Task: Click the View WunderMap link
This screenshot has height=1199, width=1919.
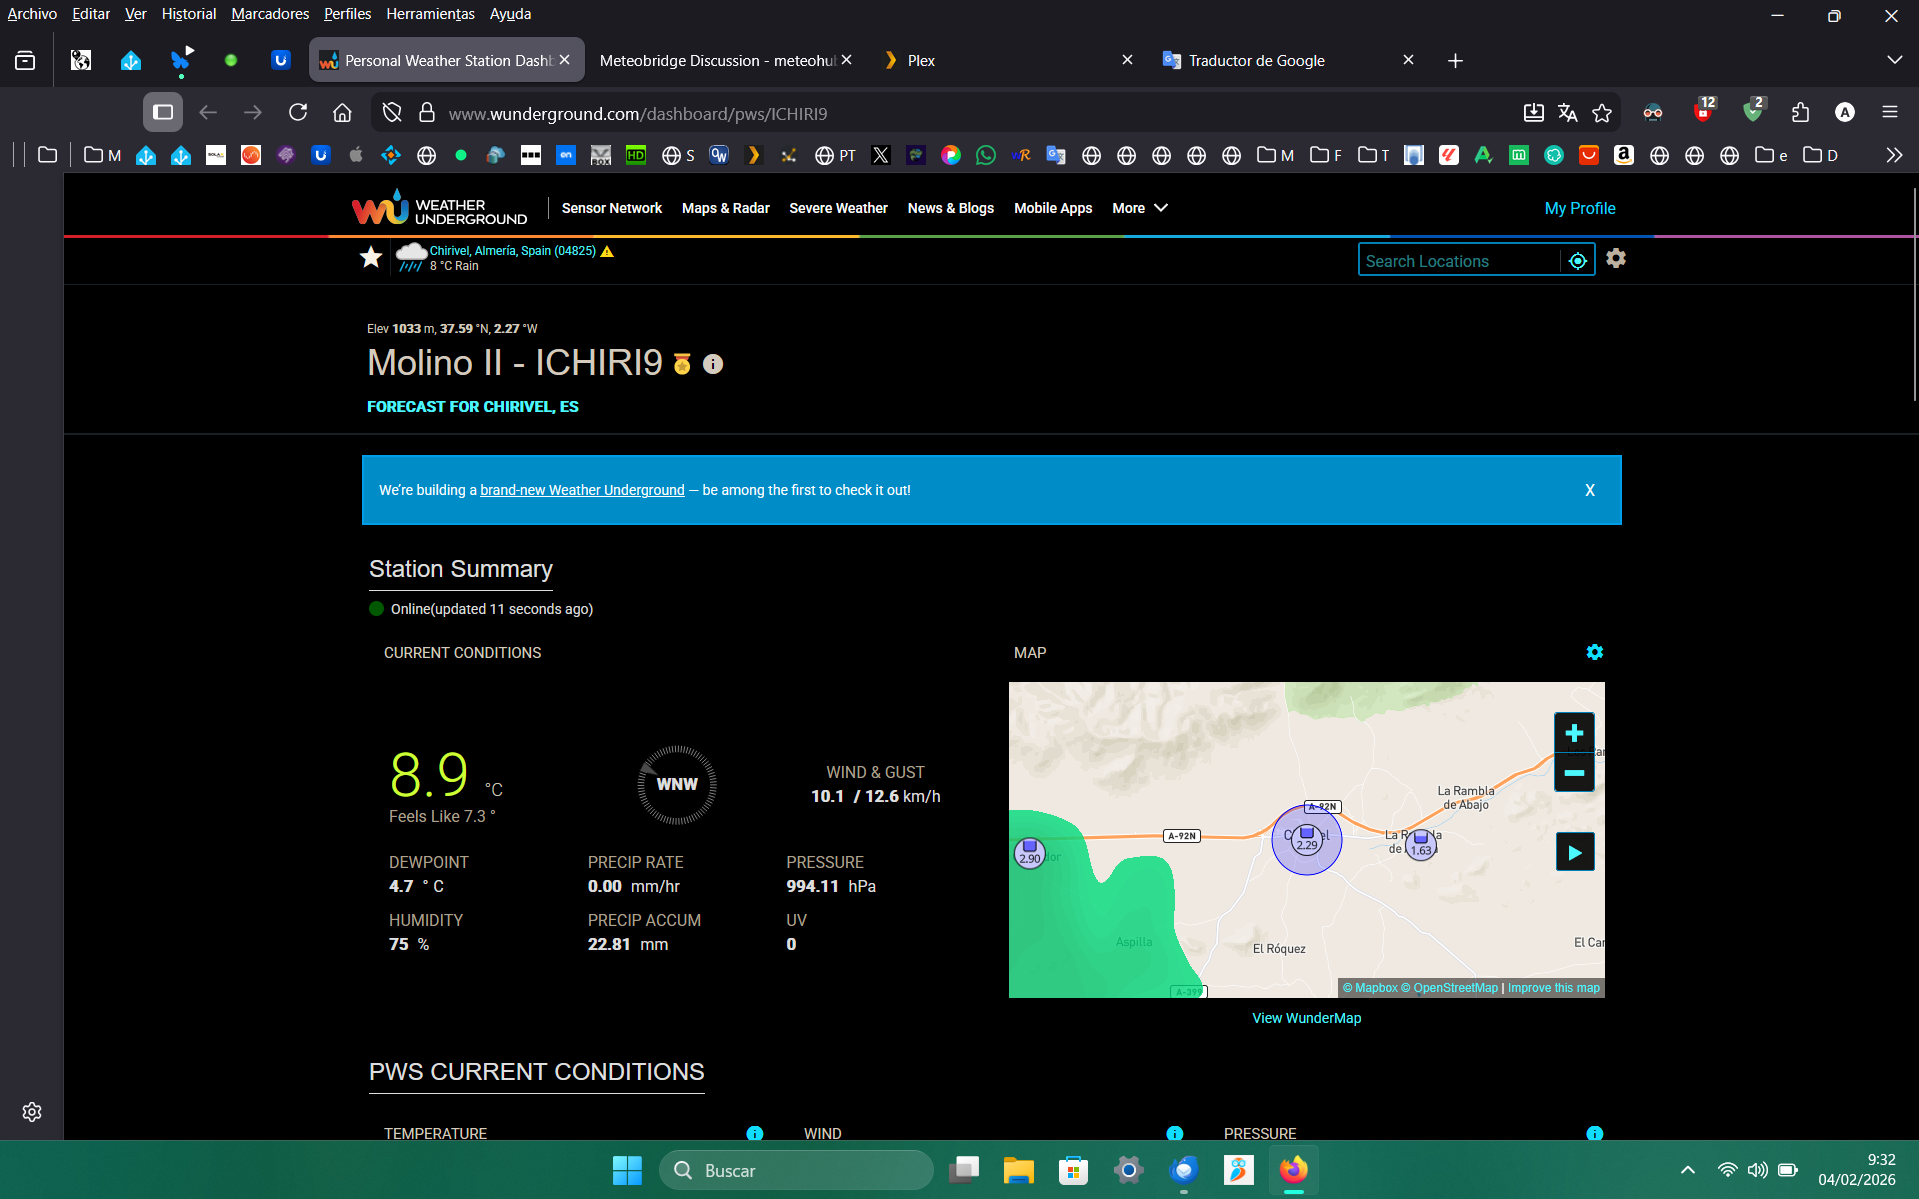Action: click(x=1306, y=1017)
